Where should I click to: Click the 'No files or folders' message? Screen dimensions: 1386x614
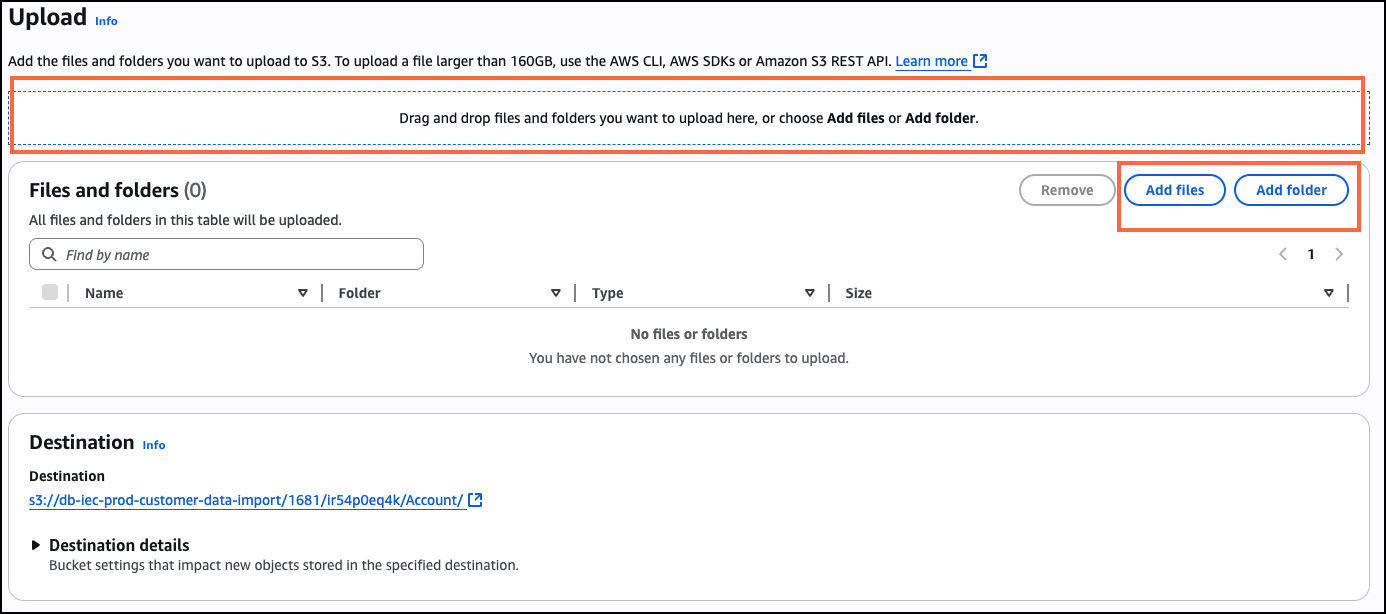point(689,334)
